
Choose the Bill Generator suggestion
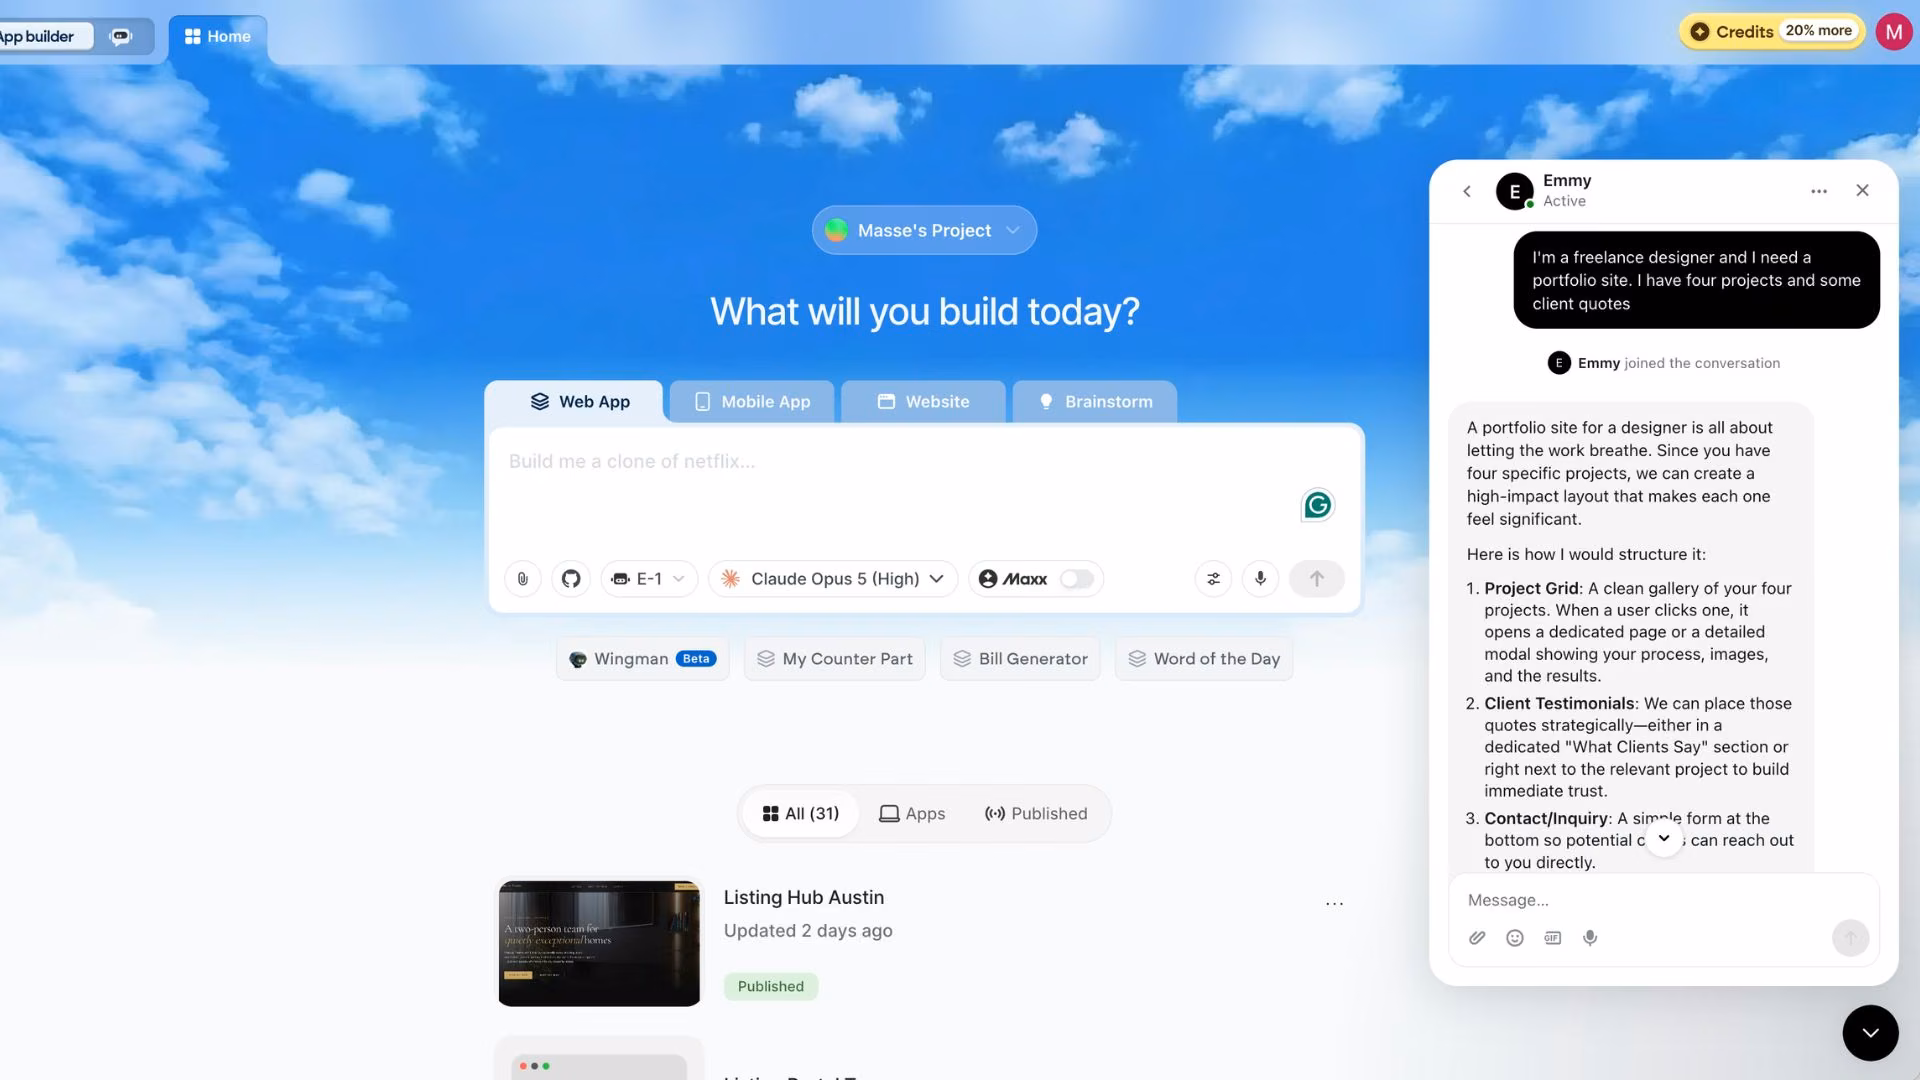[1020, 659]
